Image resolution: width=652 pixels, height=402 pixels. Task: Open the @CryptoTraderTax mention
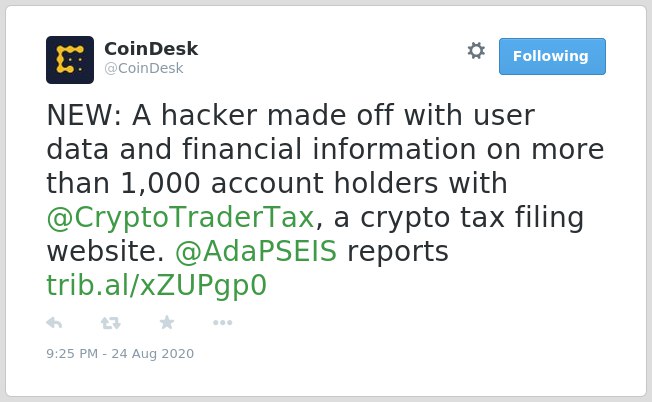tap(180, 218)
